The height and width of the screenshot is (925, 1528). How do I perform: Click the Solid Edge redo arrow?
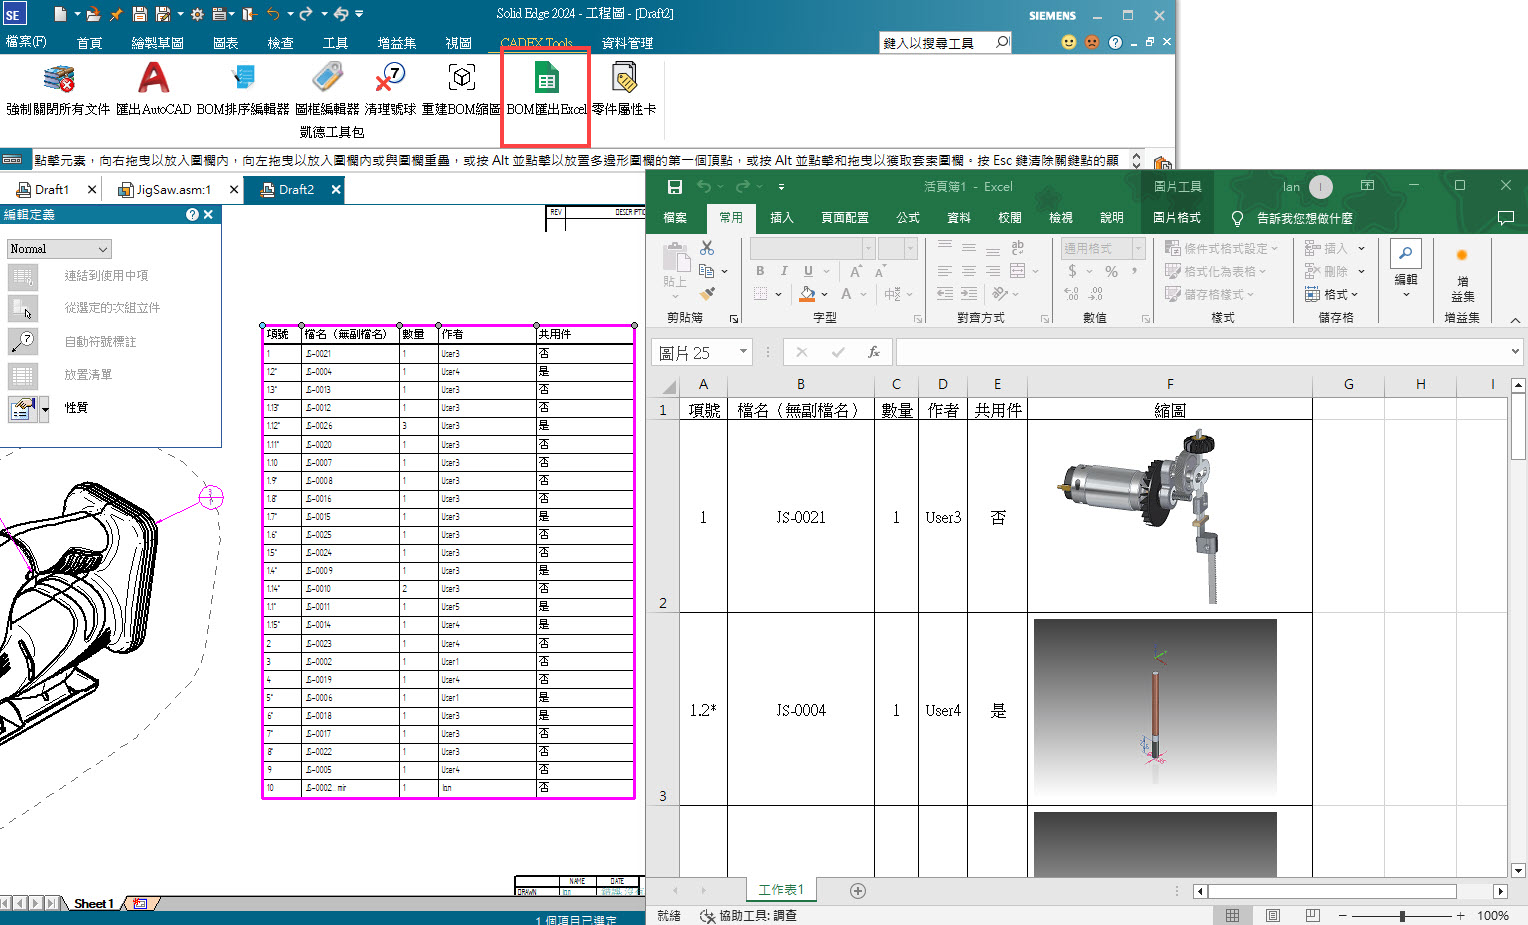coord(306,14)
